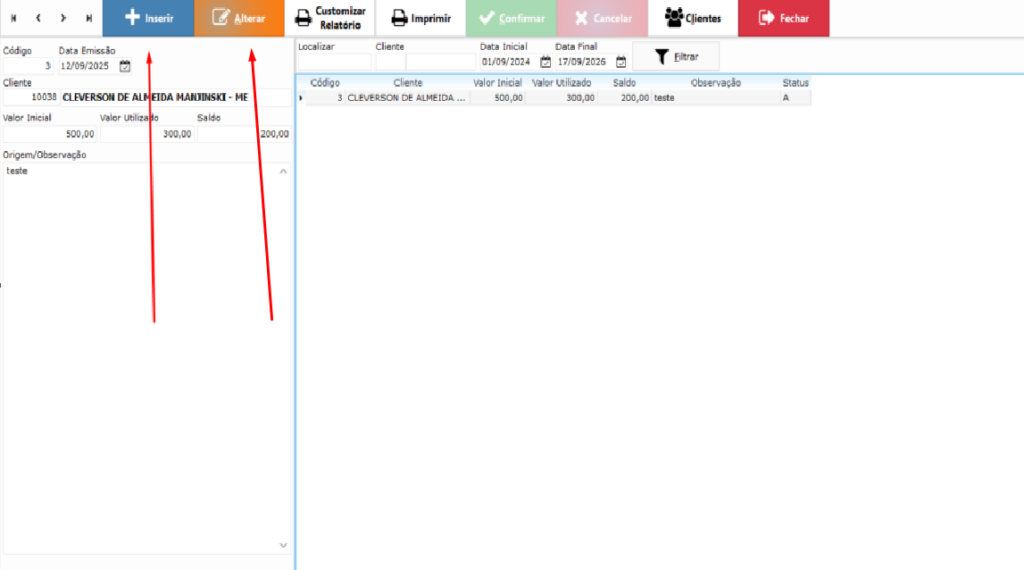
Task: Open the Clientes screen
Action: (x=692, y=18)
